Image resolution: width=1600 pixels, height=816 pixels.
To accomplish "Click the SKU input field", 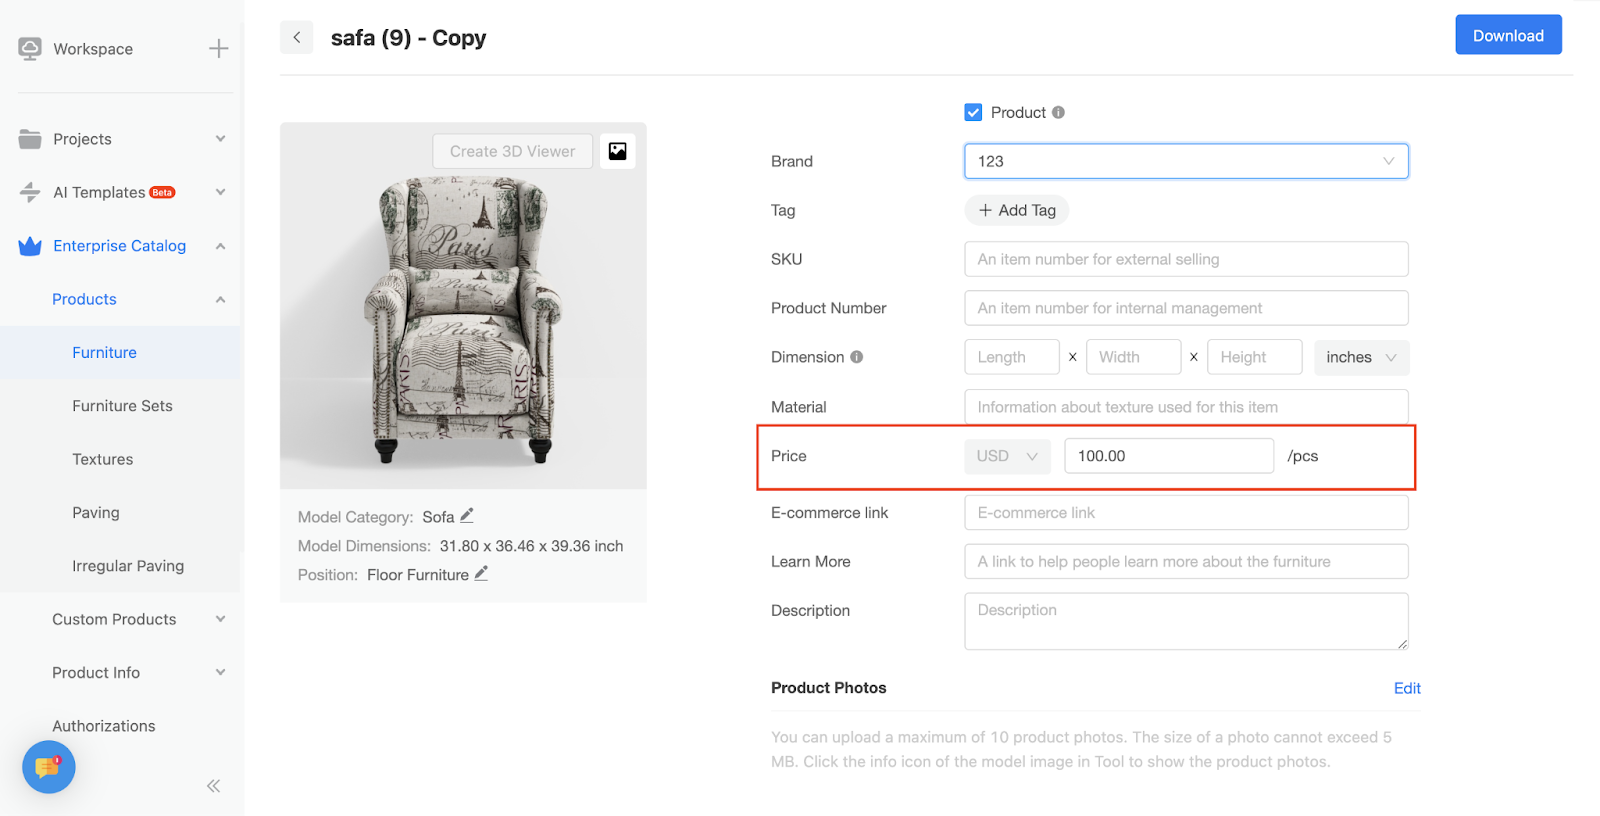I will [x=1185, y=259].
